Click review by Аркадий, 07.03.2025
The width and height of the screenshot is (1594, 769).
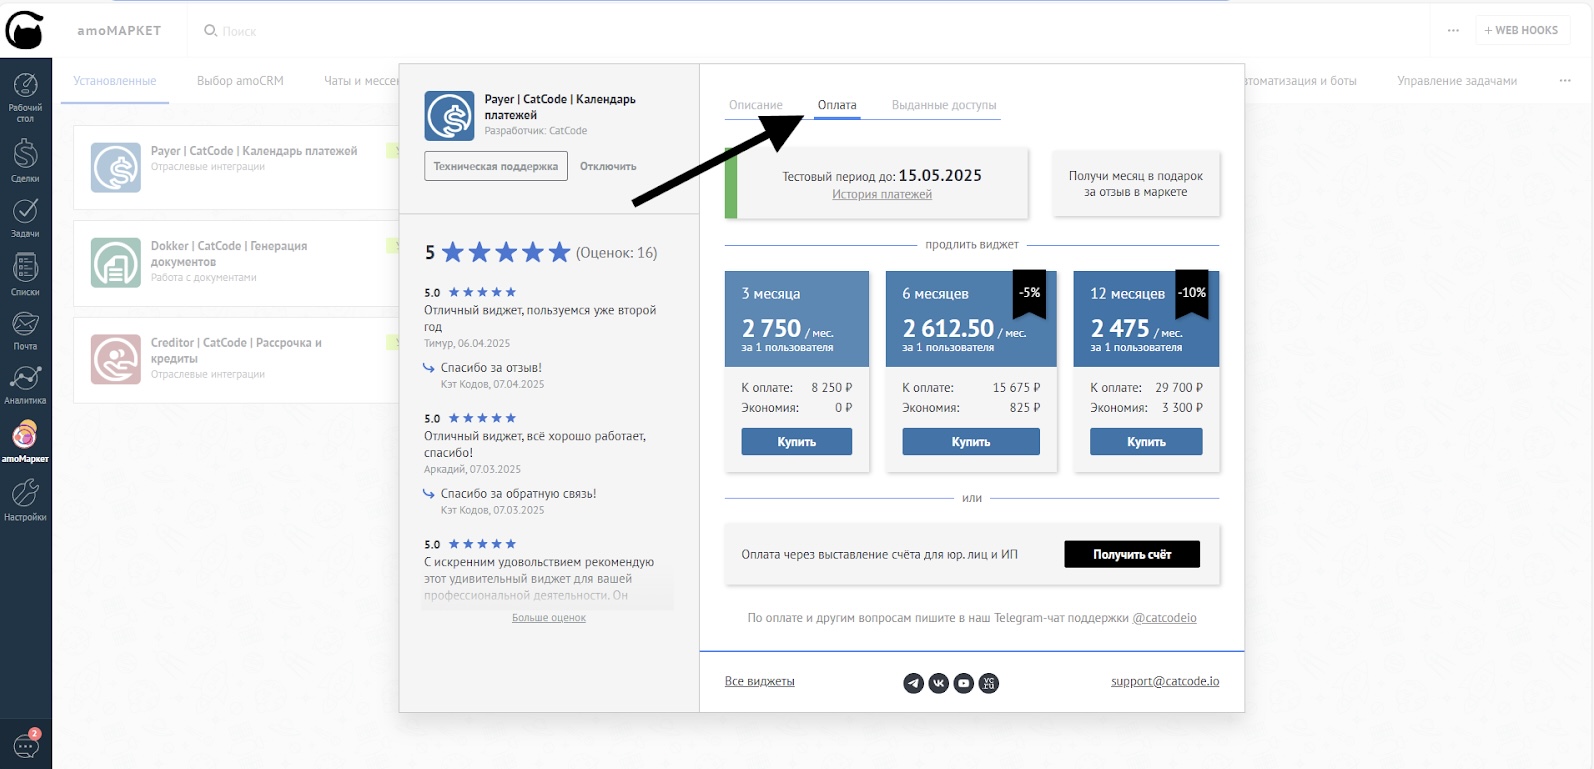coord(535,444)
